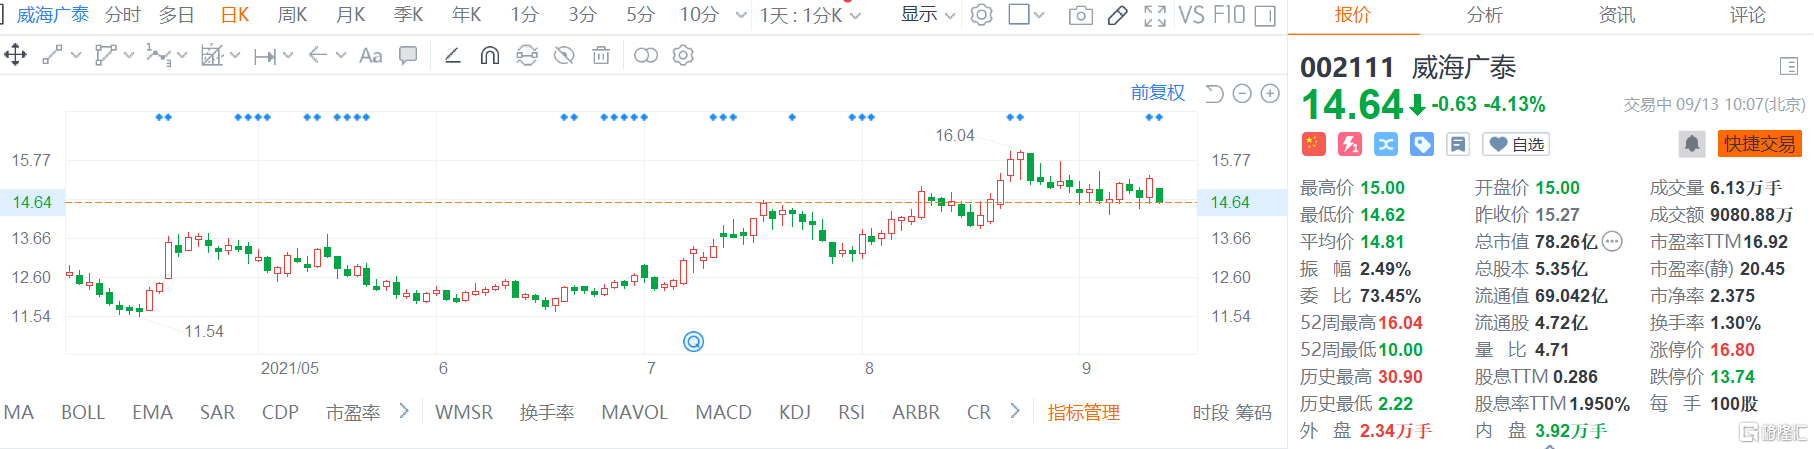The height and width of the screenshot is (449, 1814).
Task: Show more sub indicators after CR
Action: pyautogui.click(x=1015, y=411)
